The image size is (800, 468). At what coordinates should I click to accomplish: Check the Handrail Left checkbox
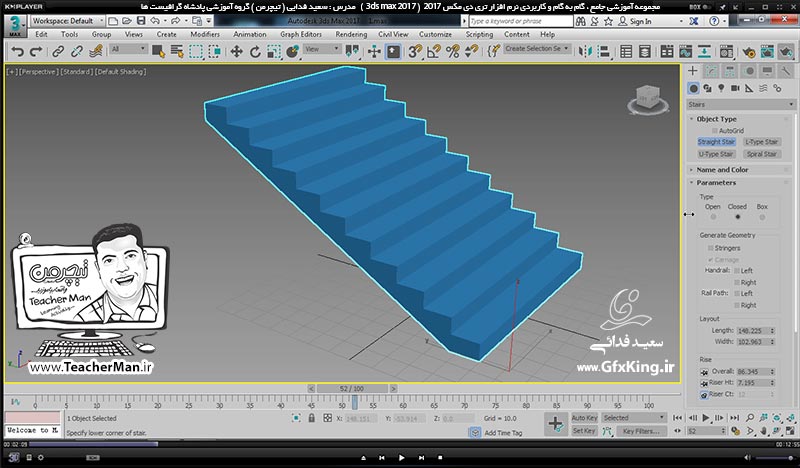737,270
